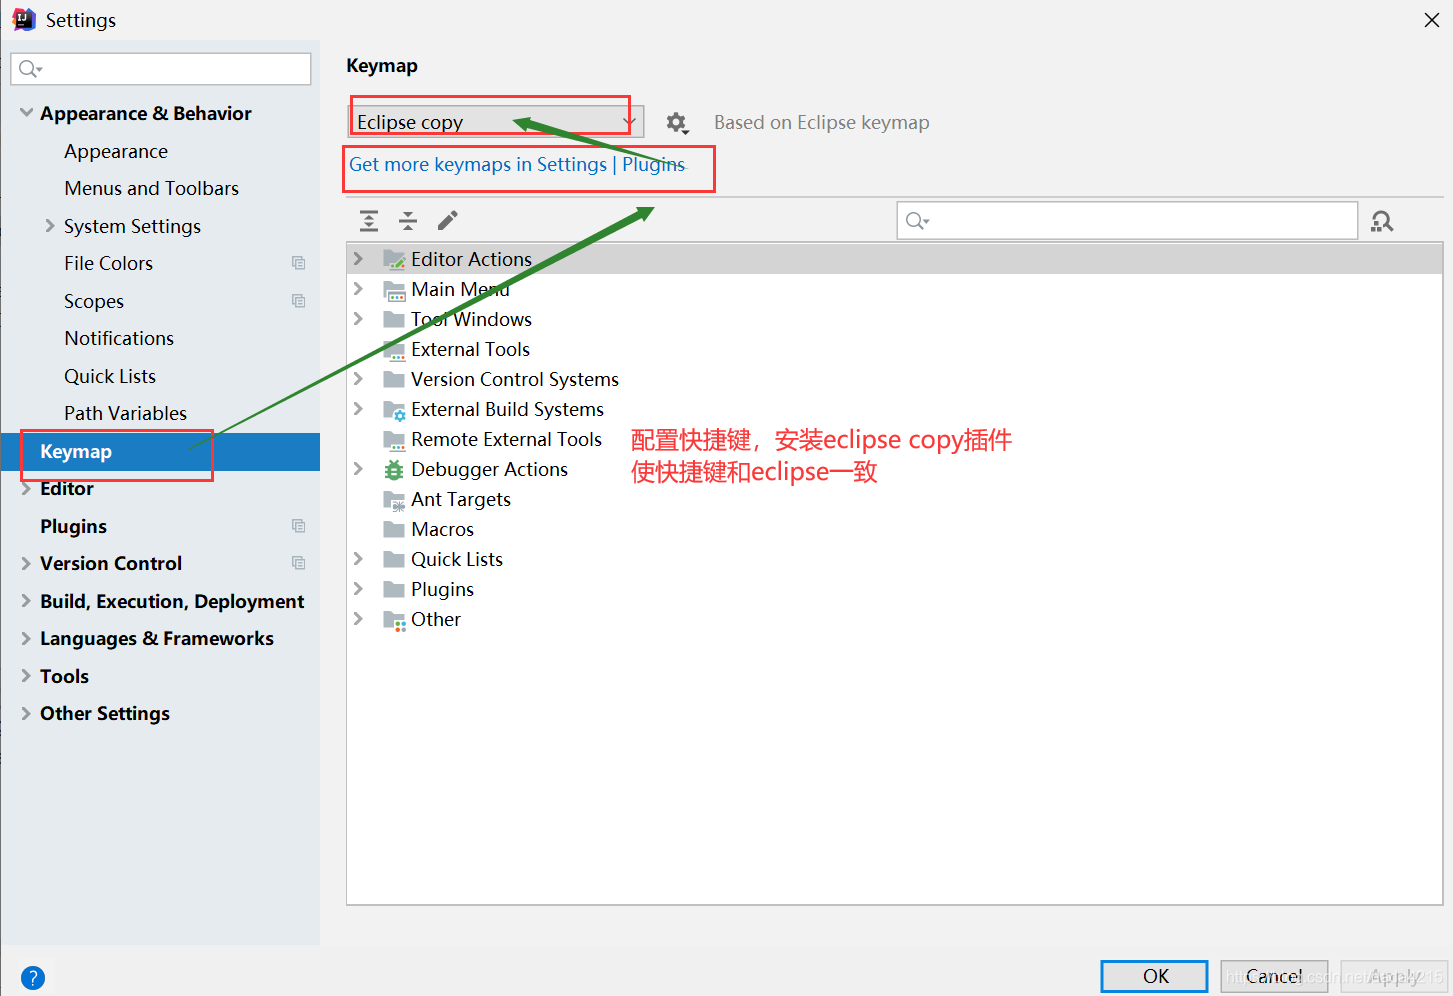Viewport: 1453px width, 996px height.
Task: Expand the Debugger Actions tree node
Action: pyautogui.click(x=358, y=469)
